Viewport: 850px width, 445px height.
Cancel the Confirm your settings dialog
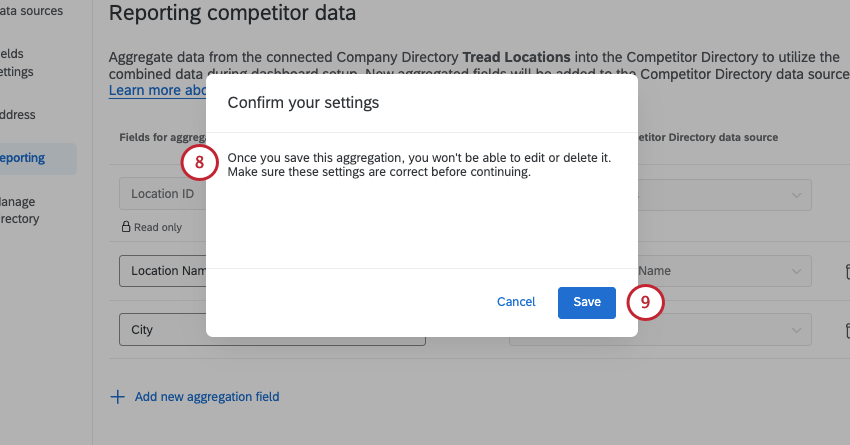pos(516,302)
